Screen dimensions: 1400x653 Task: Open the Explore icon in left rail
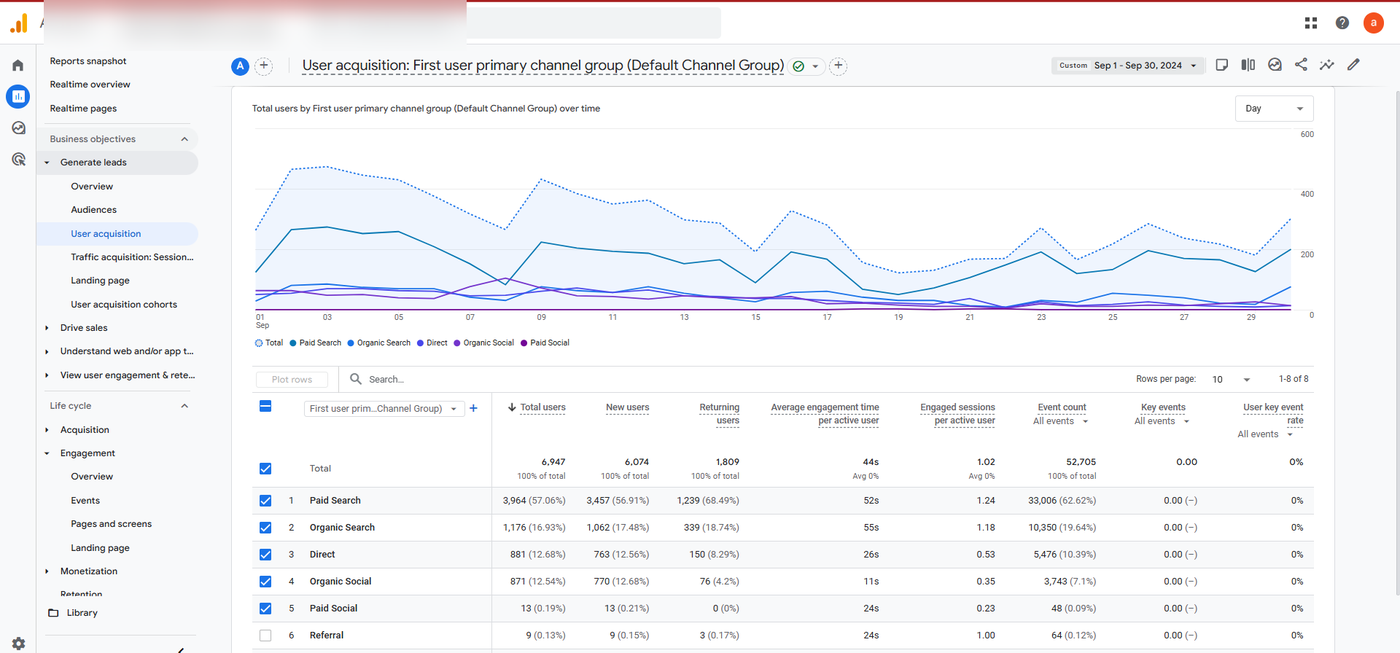pos(18,128)
